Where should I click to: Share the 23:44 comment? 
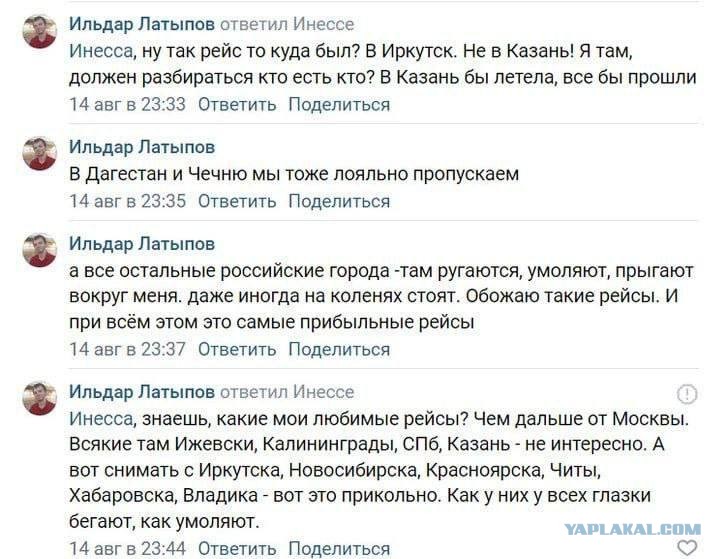(x=339, y=549)
